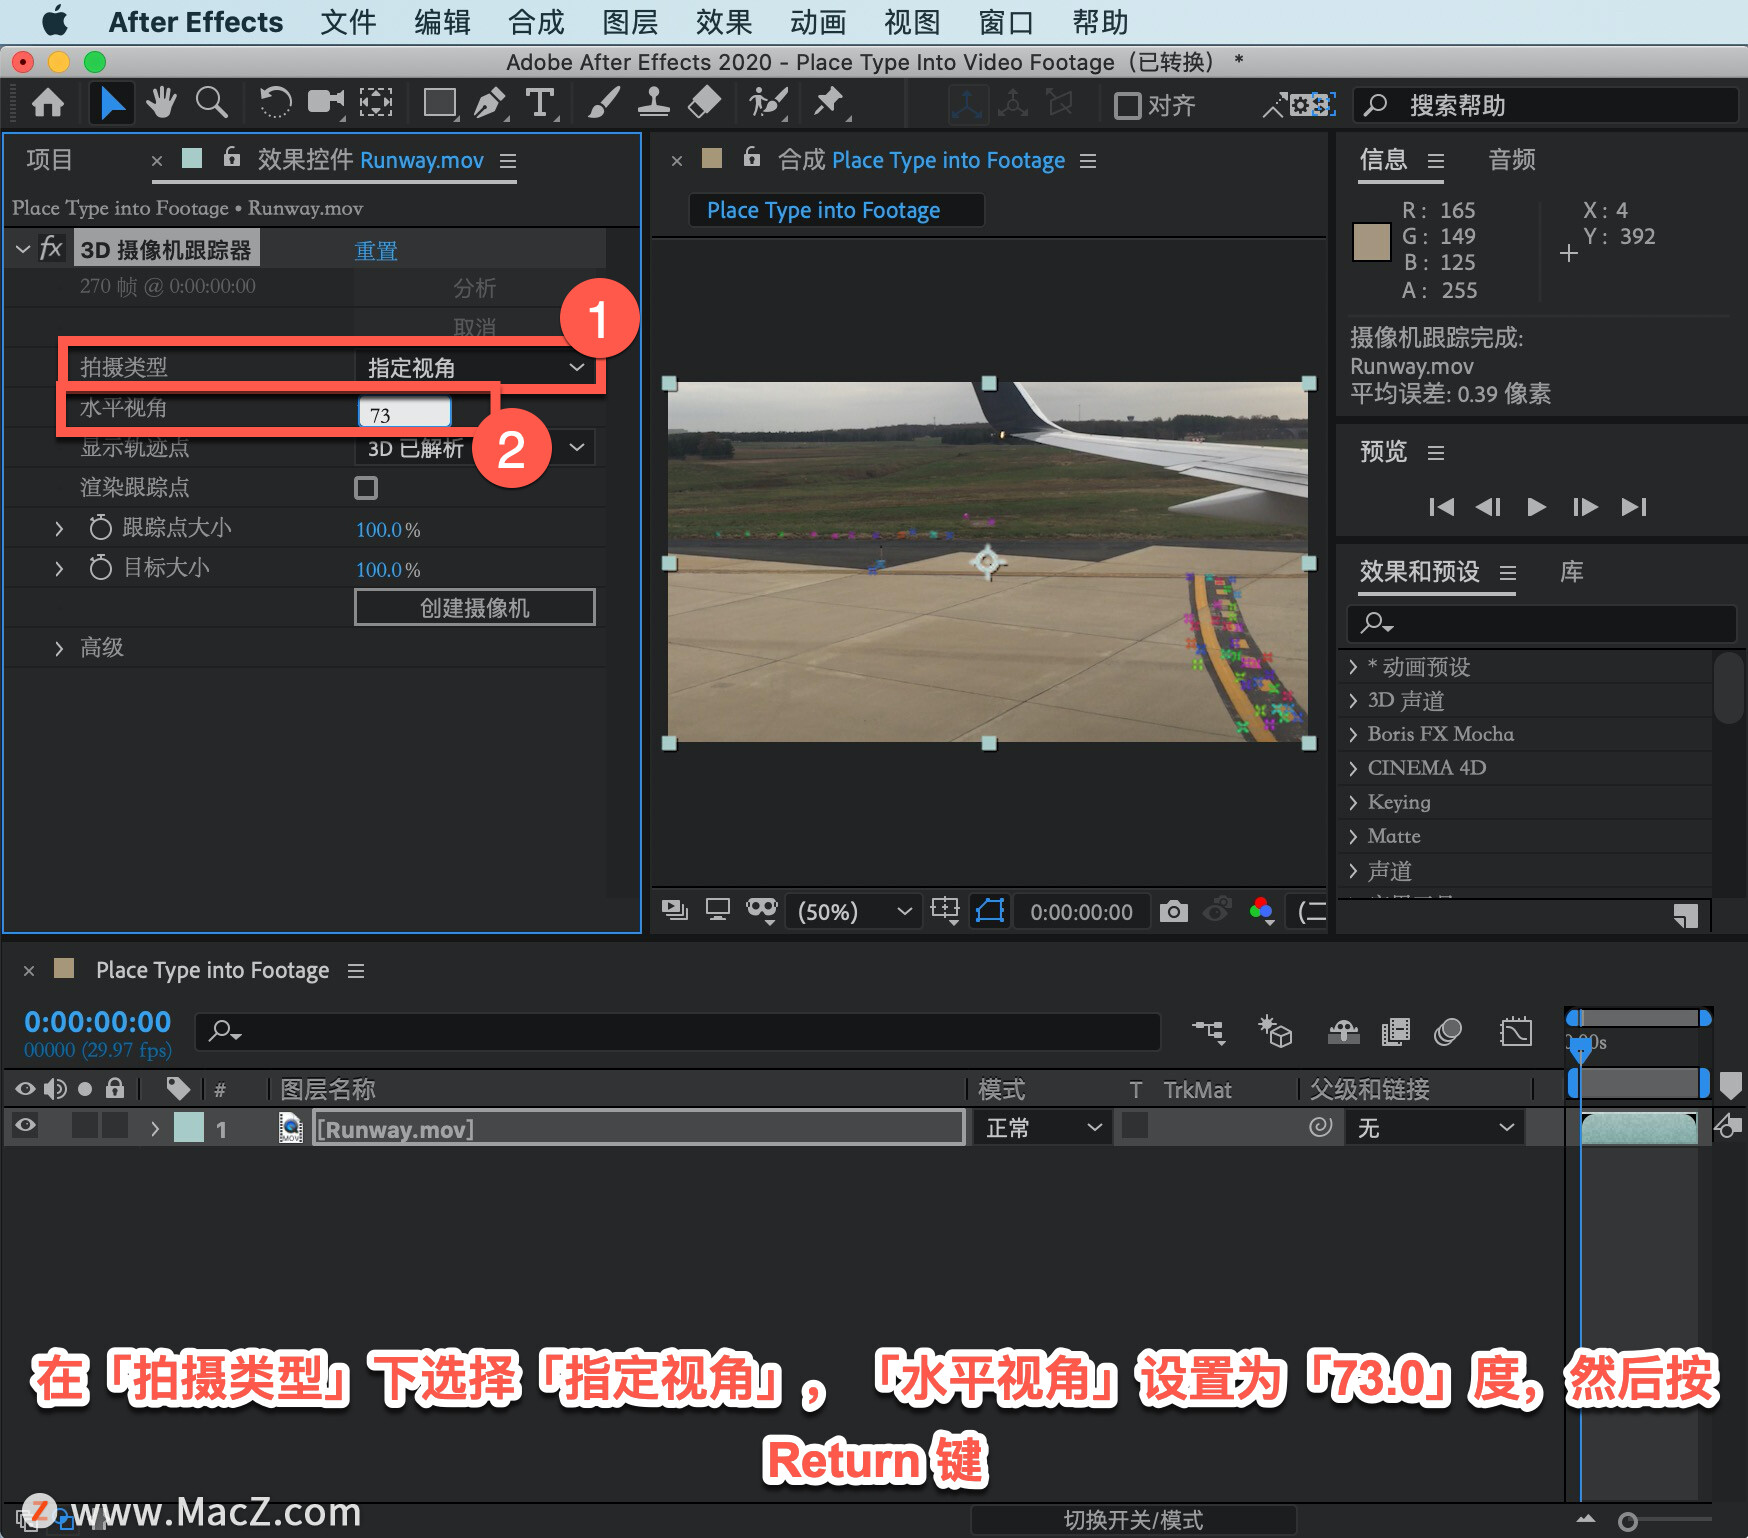Viewport: 1748px width, 1538px height.
Task: Expand 高级 section
Action: pos(59,648)
